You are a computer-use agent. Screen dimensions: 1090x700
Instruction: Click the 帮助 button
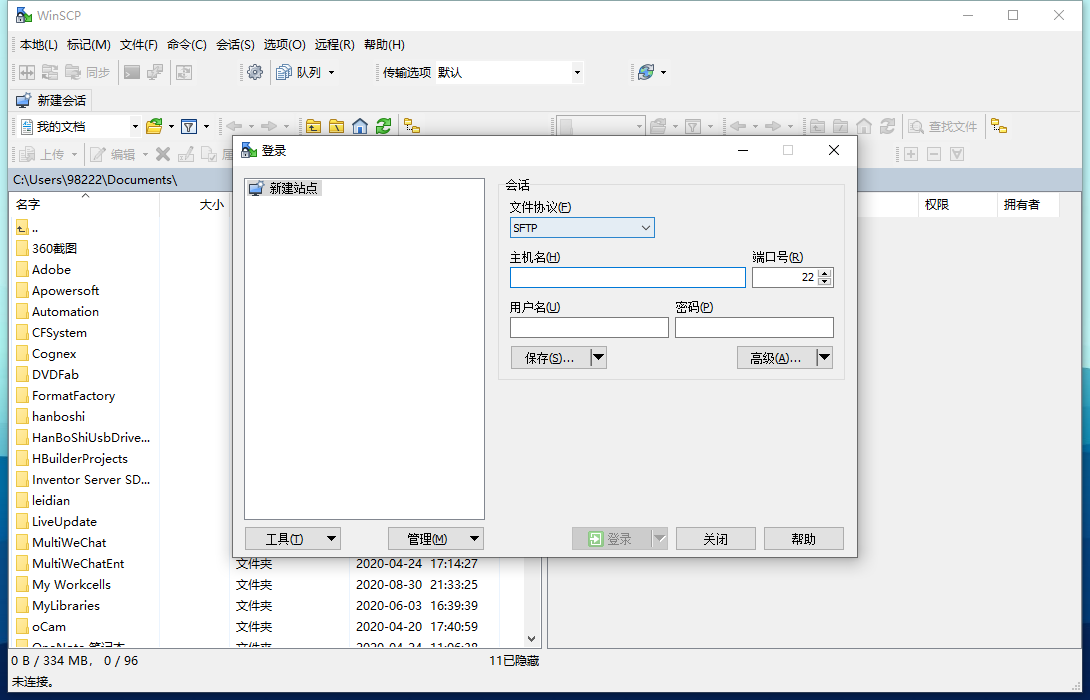(x=804, y=539)
